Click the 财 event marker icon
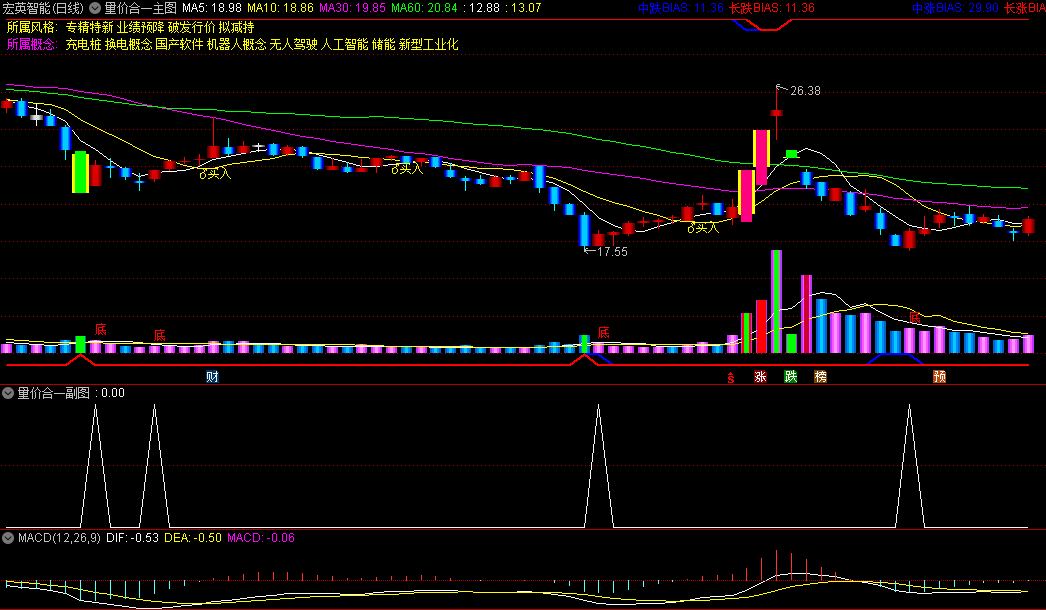The image size is (1046, 610). pos(212,376)
